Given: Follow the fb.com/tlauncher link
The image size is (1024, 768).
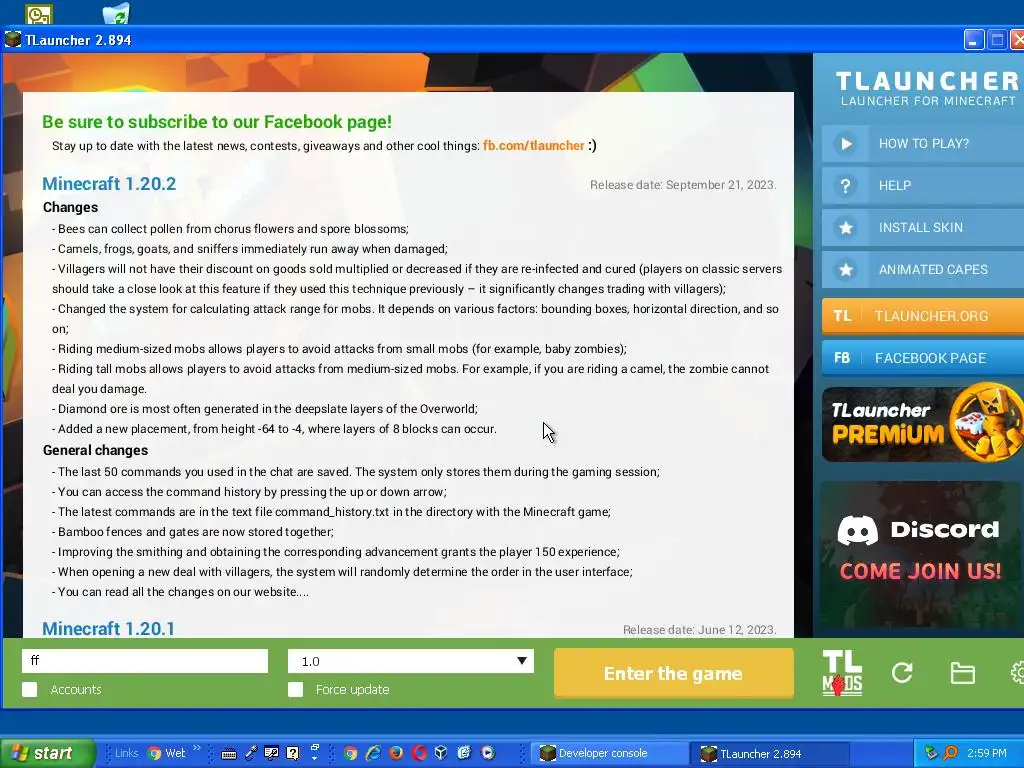Looking at the screenshot, I should [x=534, y=146].
